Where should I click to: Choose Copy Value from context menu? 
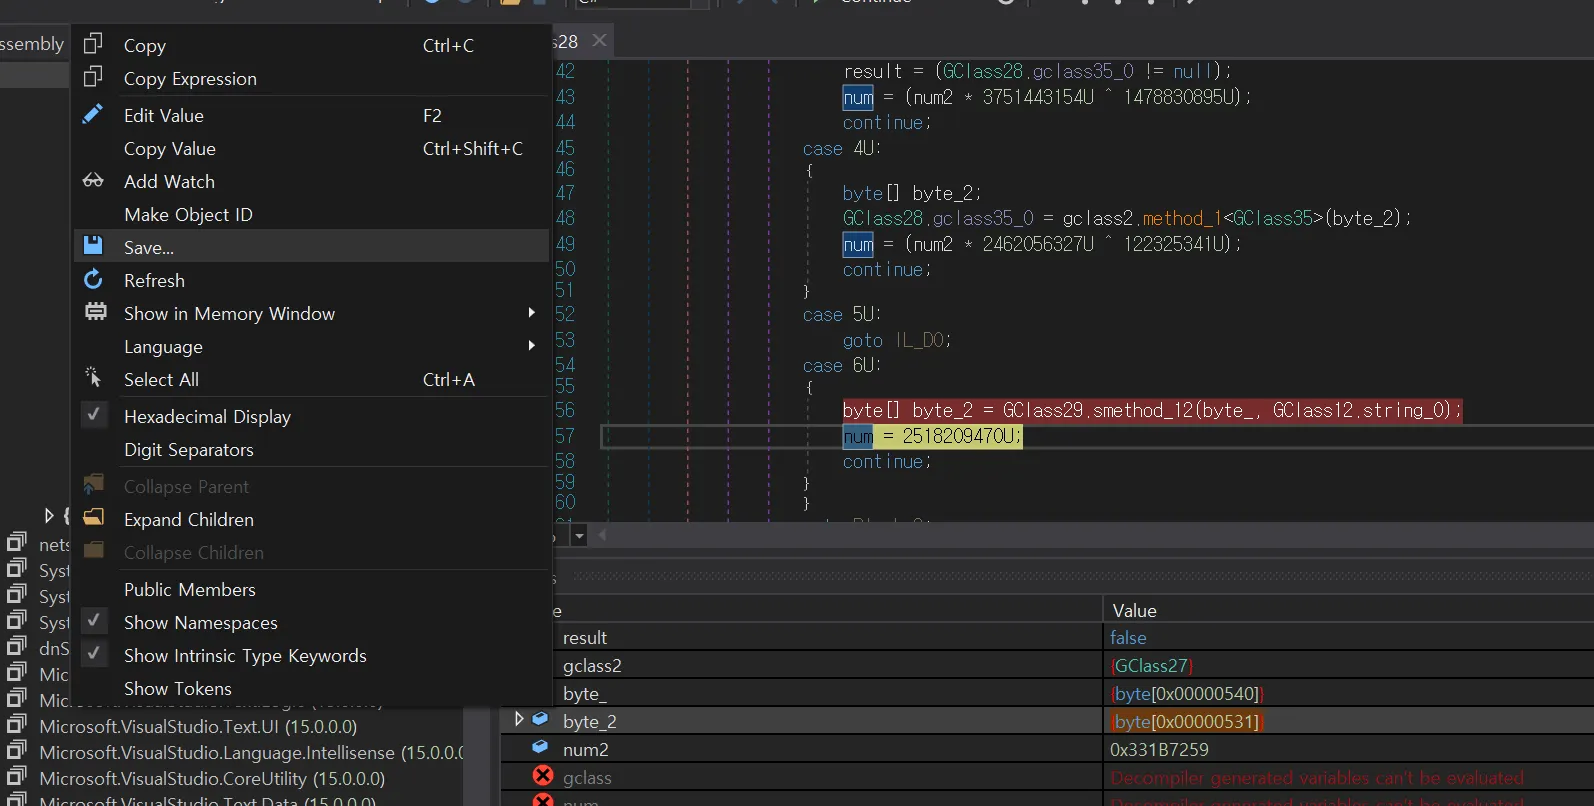(x=170, y=149)
